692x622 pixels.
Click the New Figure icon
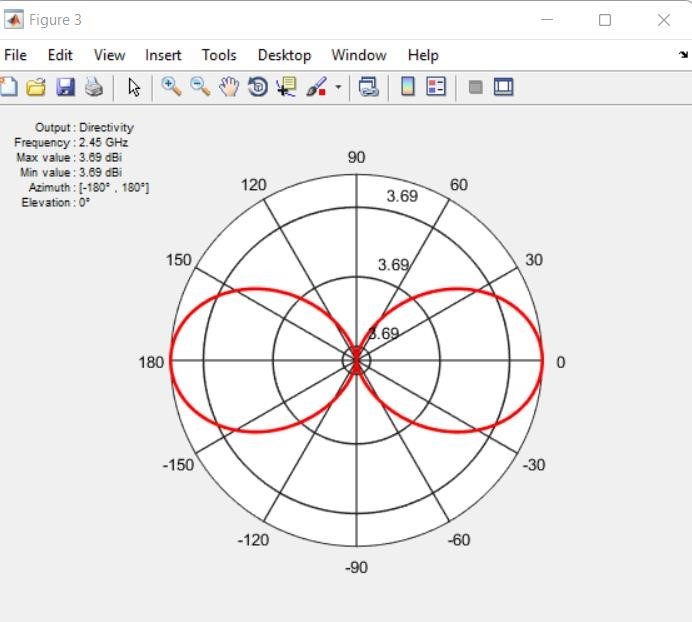pyautogui.click(x=8, y=87)
